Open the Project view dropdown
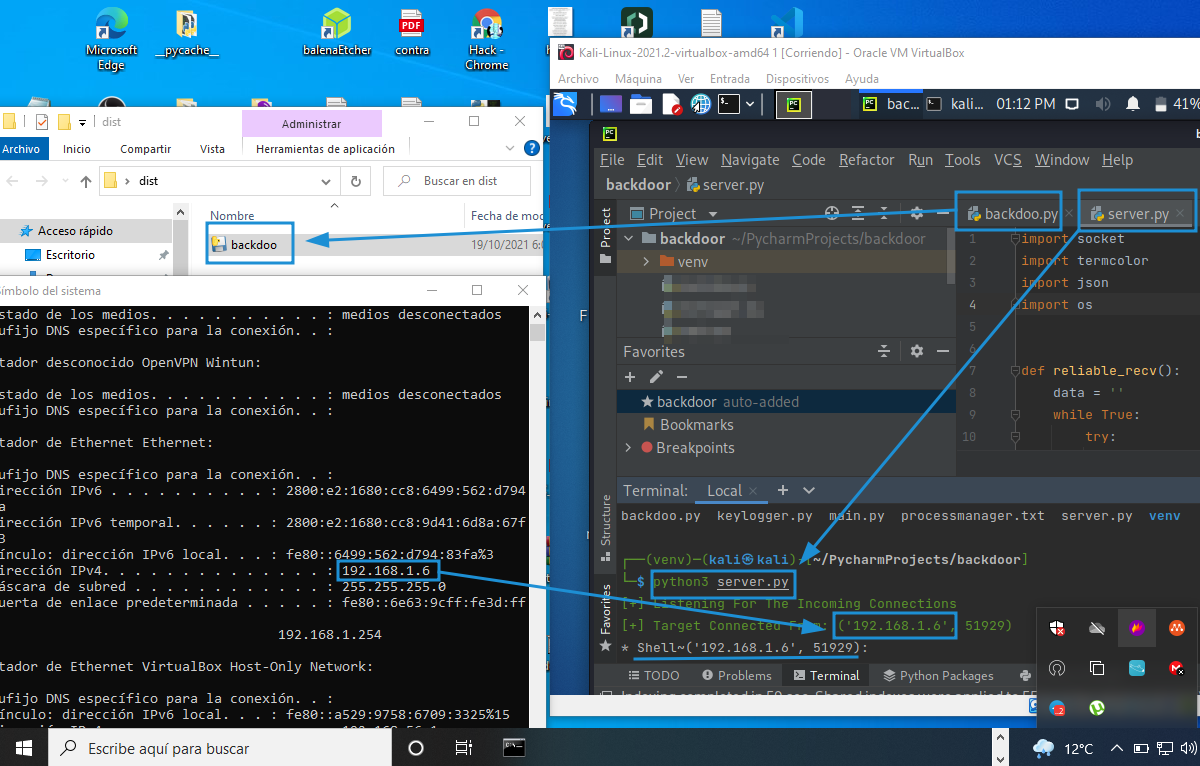 click(713, 214)
